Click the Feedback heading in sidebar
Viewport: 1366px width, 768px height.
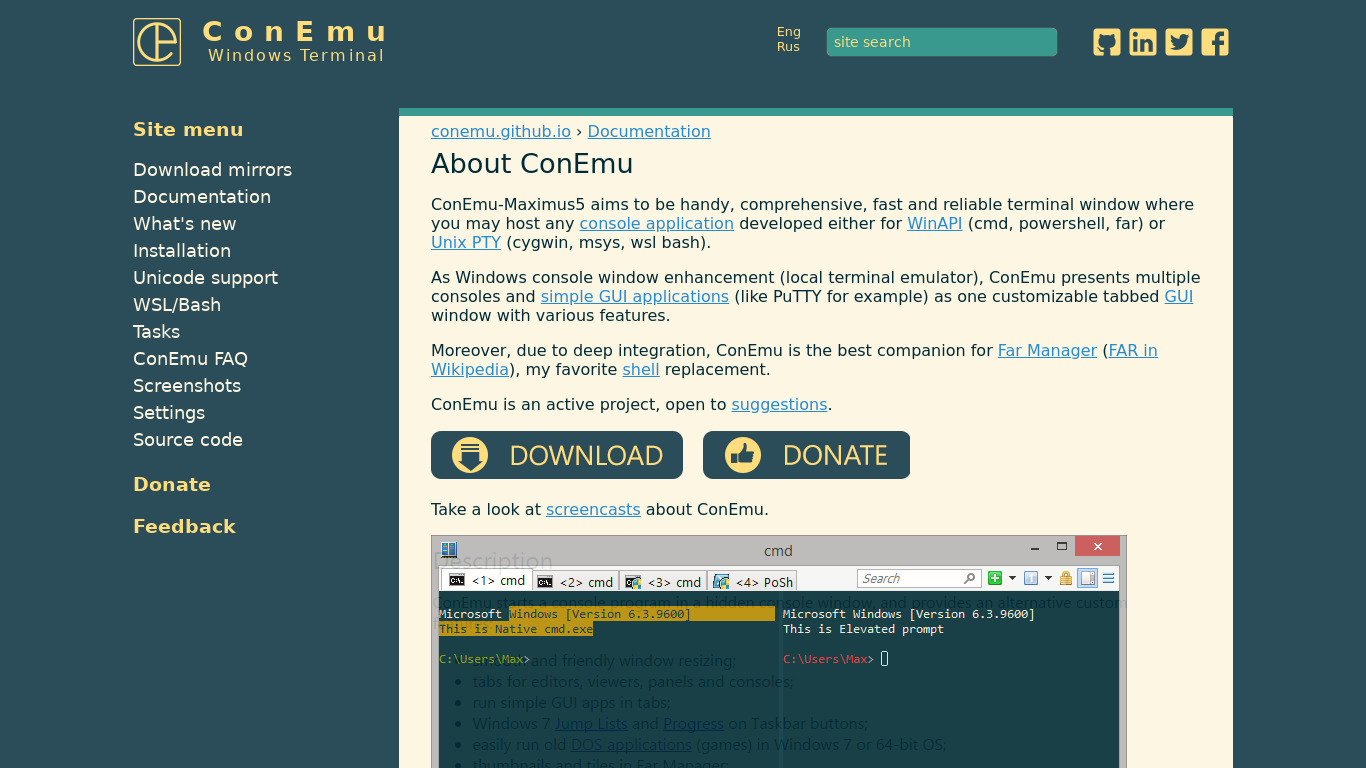184,527
